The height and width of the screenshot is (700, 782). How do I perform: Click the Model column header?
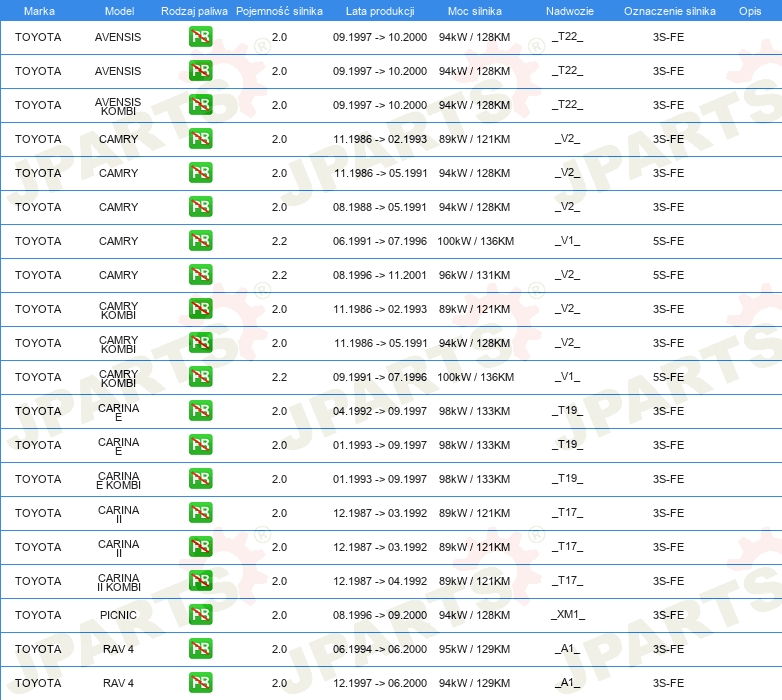[x=119, y=11]
